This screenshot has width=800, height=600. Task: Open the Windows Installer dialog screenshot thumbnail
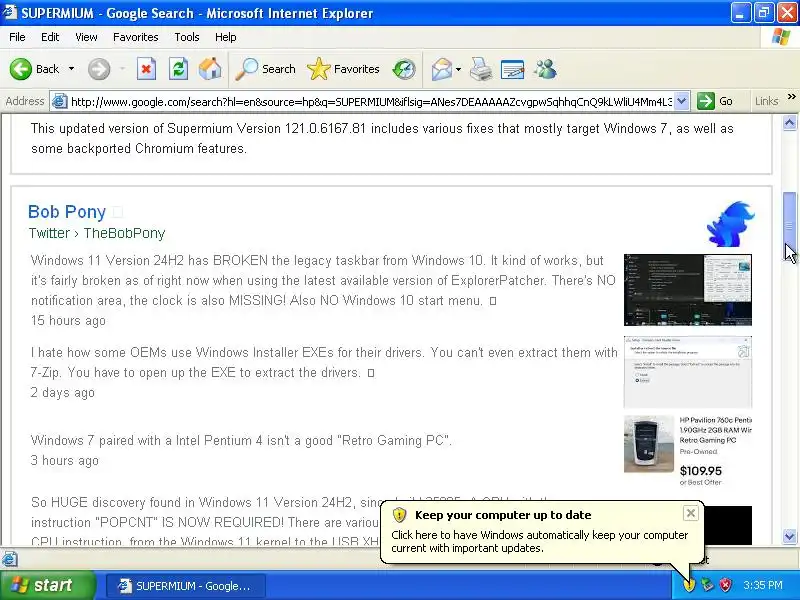pos(688,372)
